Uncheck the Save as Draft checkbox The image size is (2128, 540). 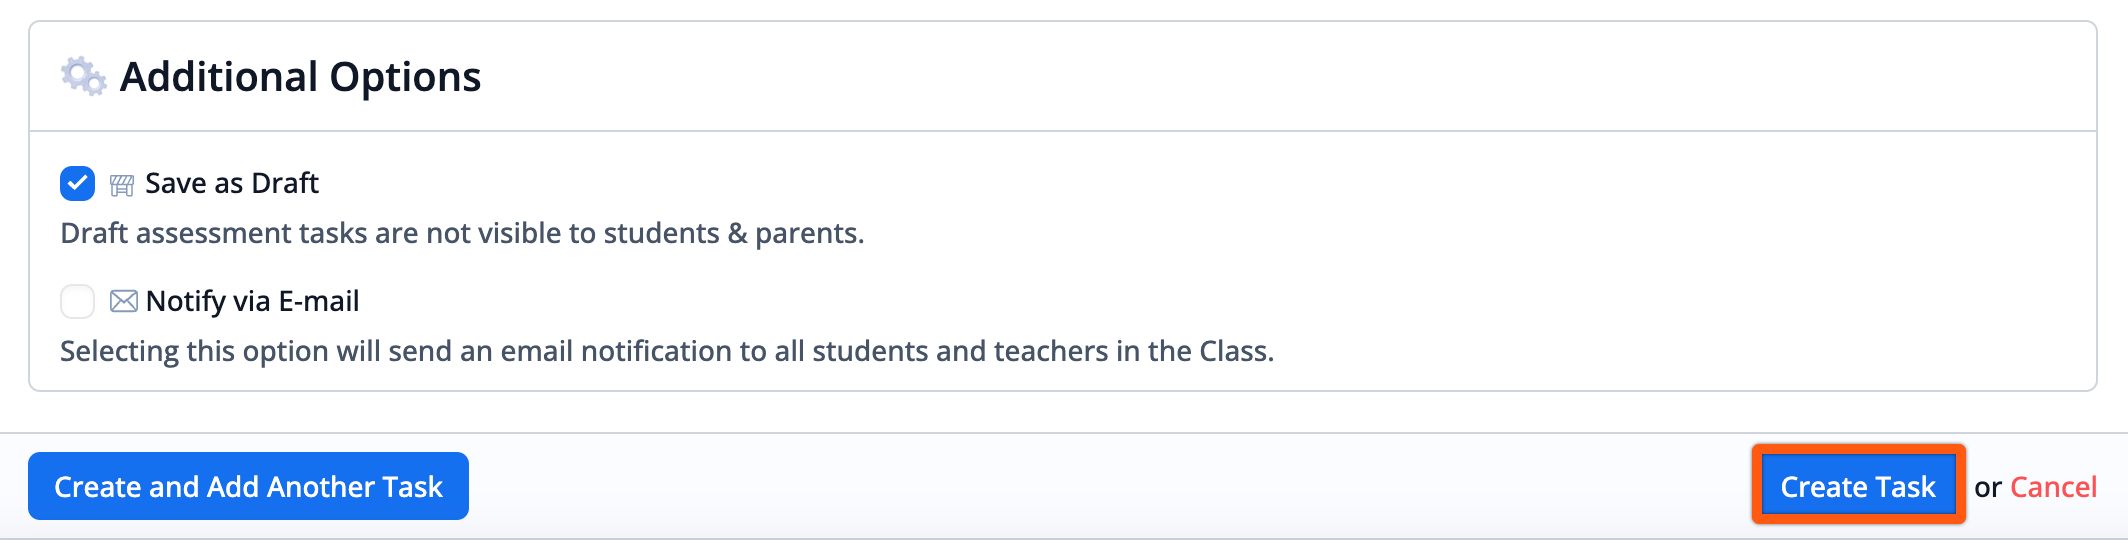[x=77, y=184]
